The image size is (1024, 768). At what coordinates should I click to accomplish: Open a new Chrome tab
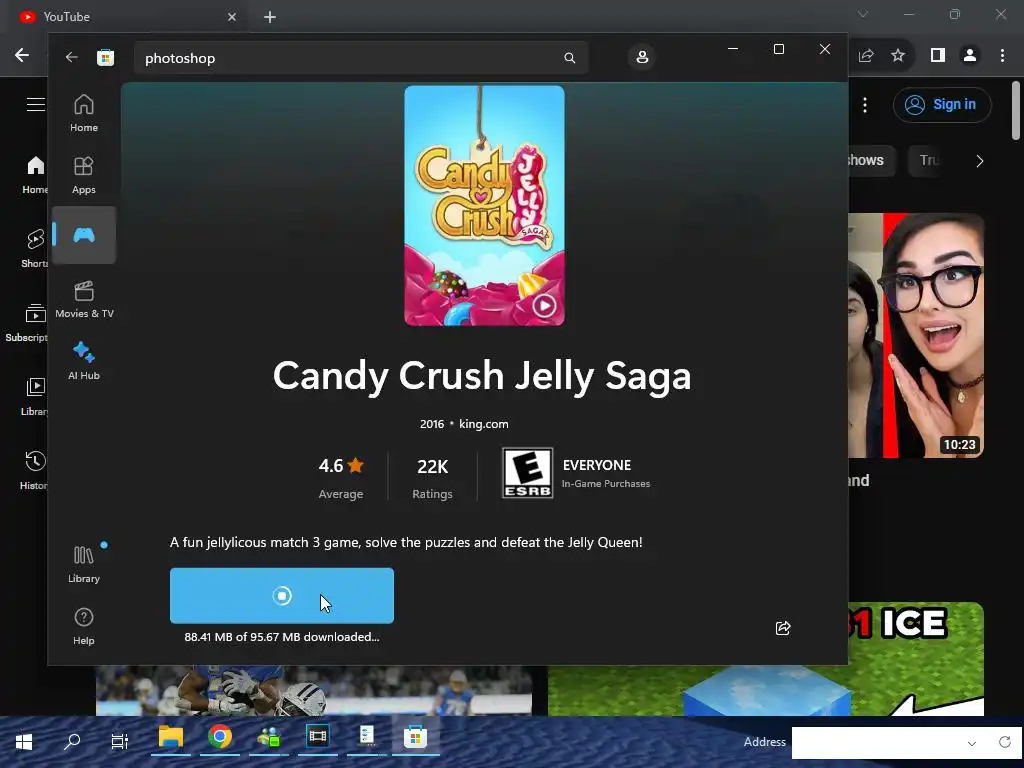point(270,17)
